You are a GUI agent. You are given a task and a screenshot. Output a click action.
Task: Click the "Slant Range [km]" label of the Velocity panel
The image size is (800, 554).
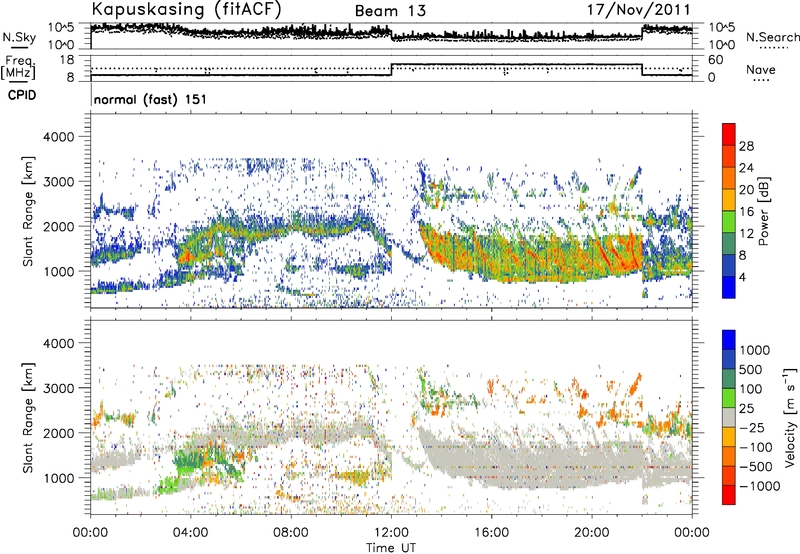coord(29,417)
